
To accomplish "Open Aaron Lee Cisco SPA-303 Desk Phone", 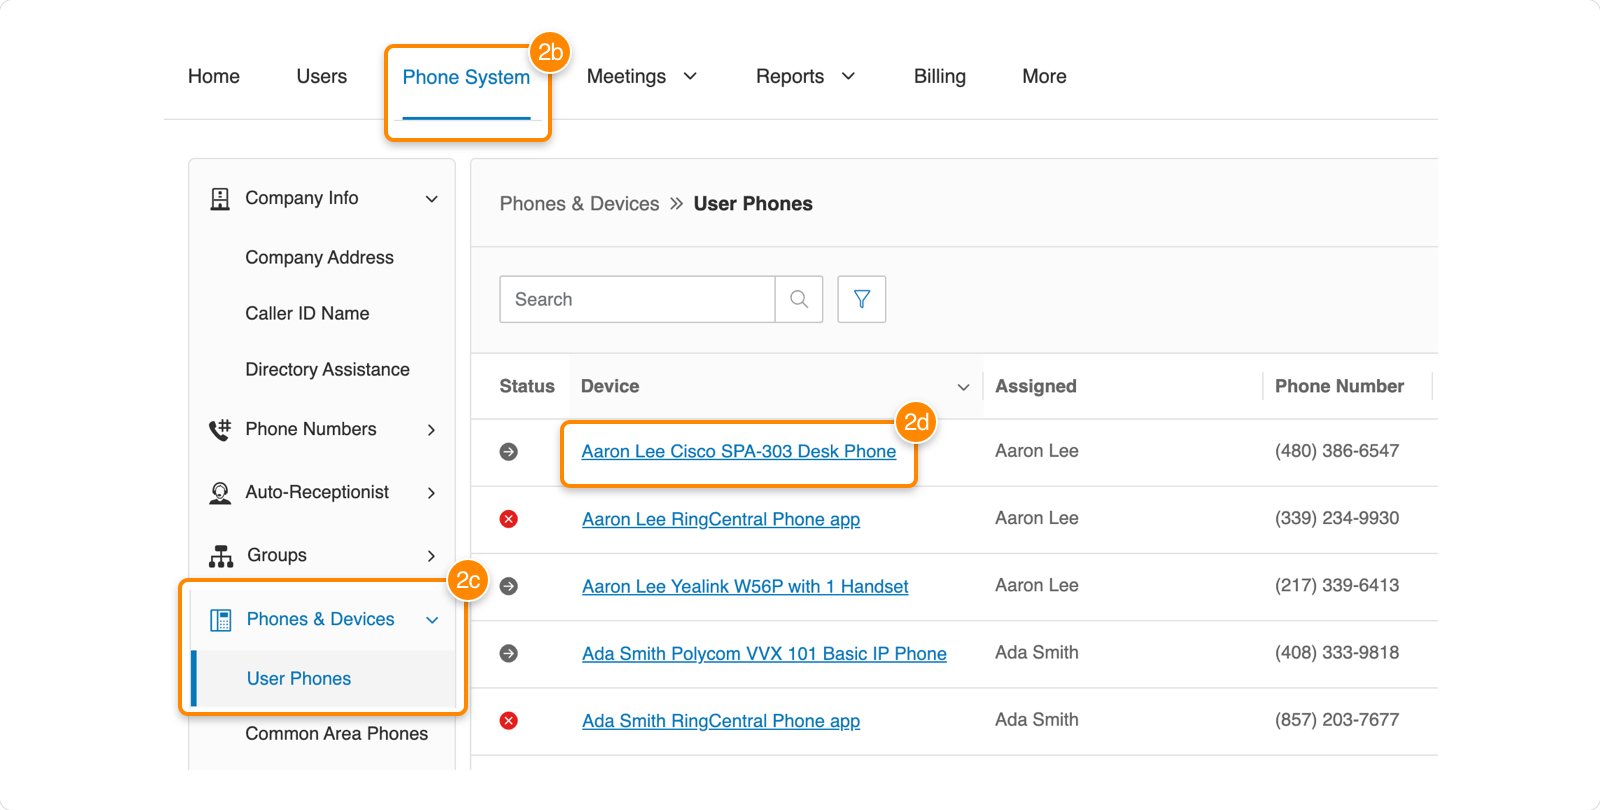I will 738,451.
